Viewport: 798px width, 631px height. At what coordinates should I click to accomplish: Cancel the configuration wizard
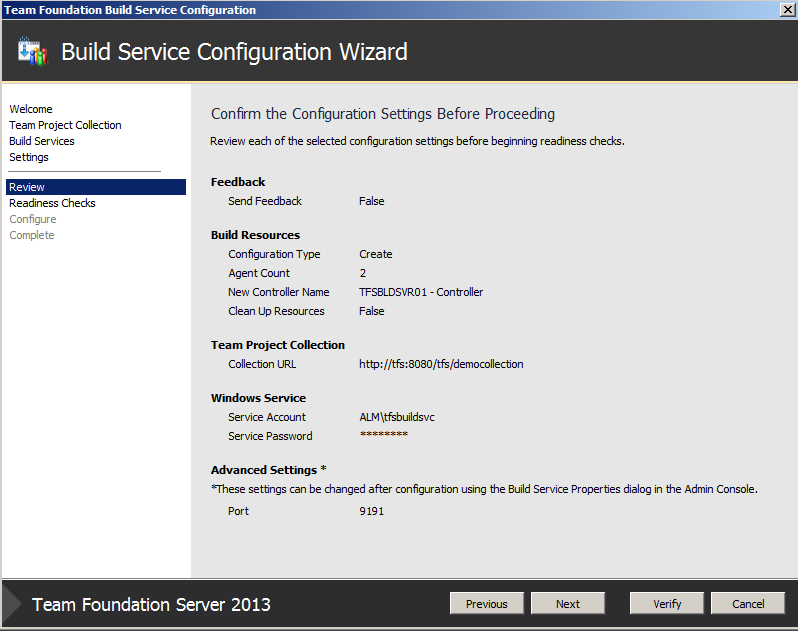[748, 604]
